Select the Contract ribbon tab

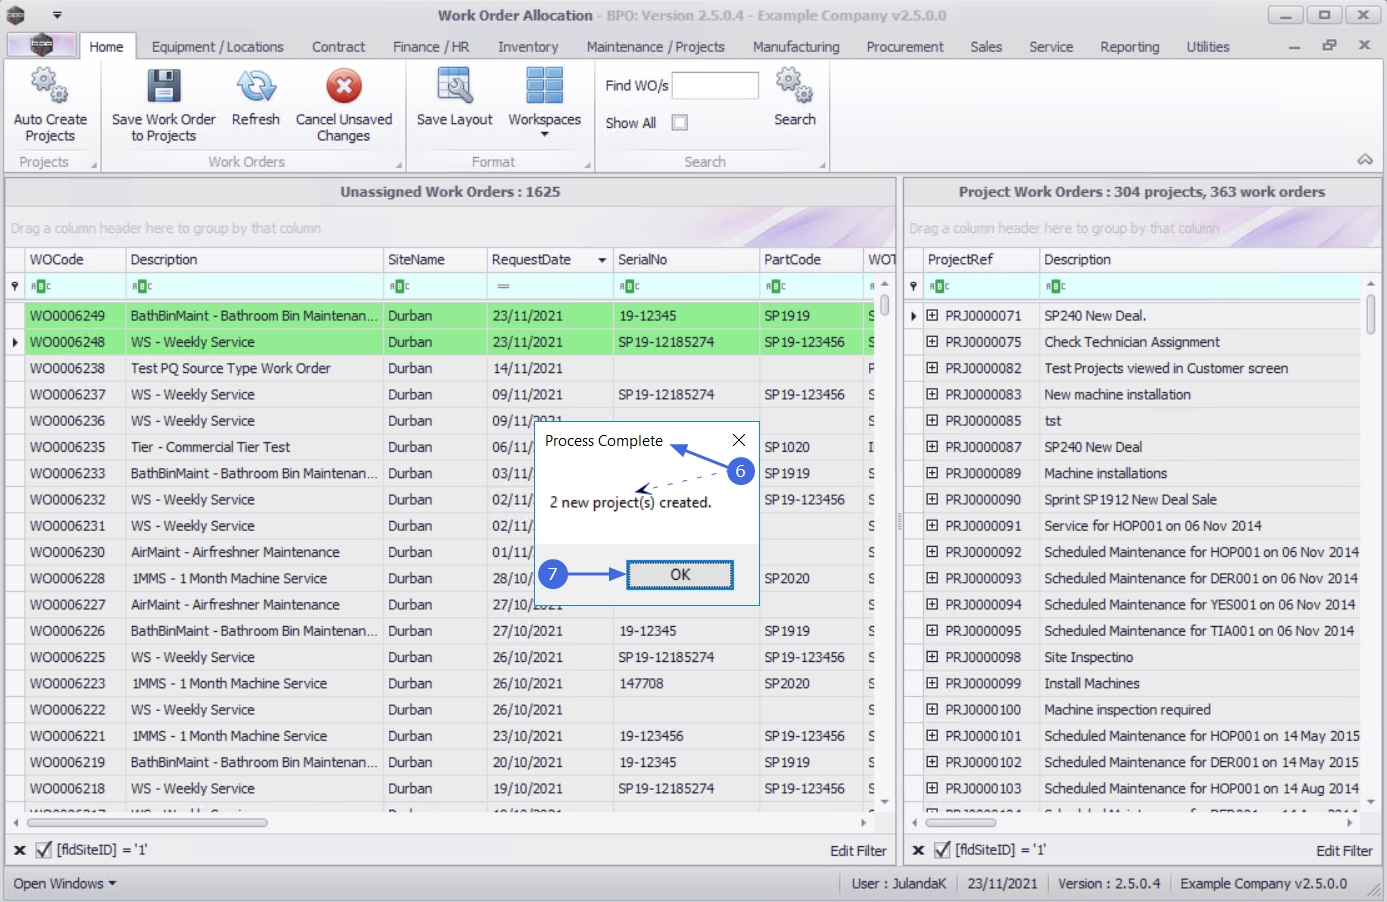coord(338,47)
